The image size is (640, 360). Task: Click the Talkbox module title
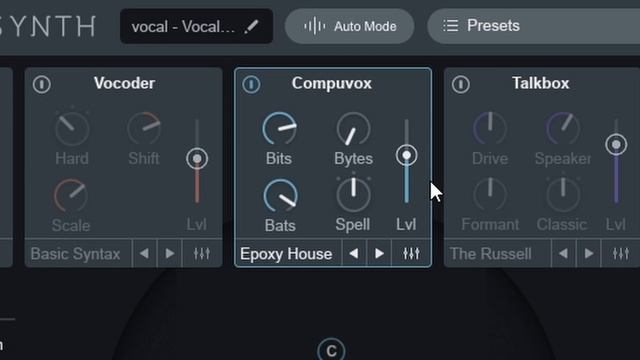(x=541, y=83)
